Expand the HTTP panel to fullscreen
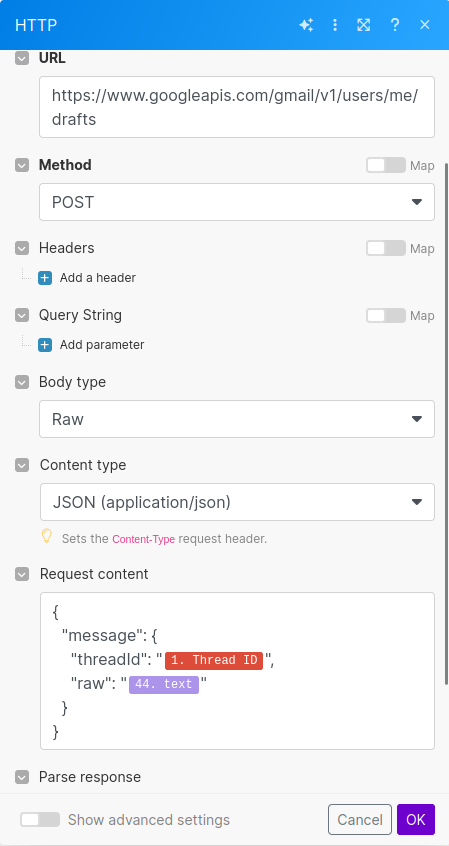The height and width of the screenshot is (846, 449). click(364, 25)
